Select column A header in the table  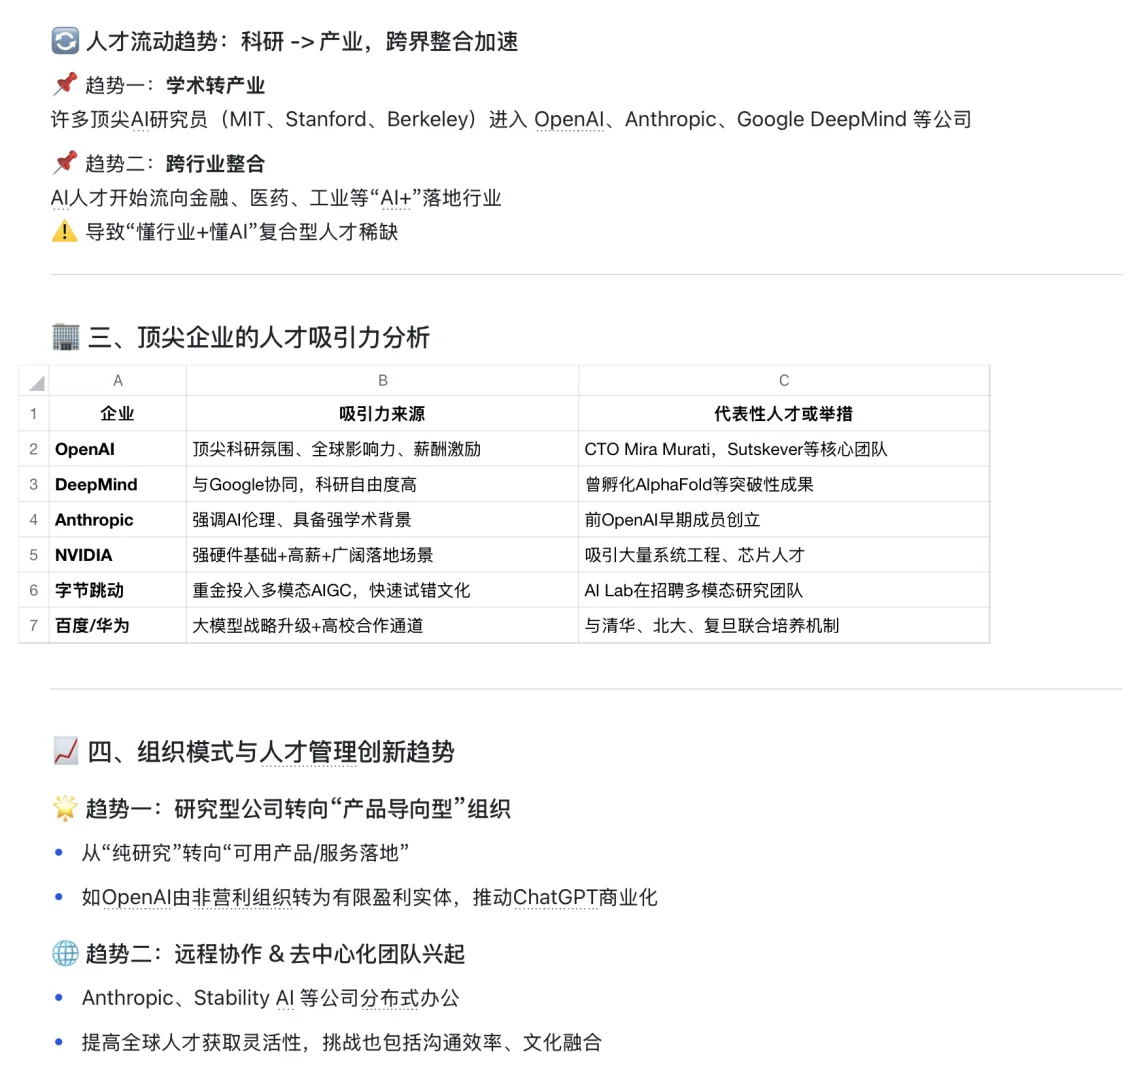(117, 380)
